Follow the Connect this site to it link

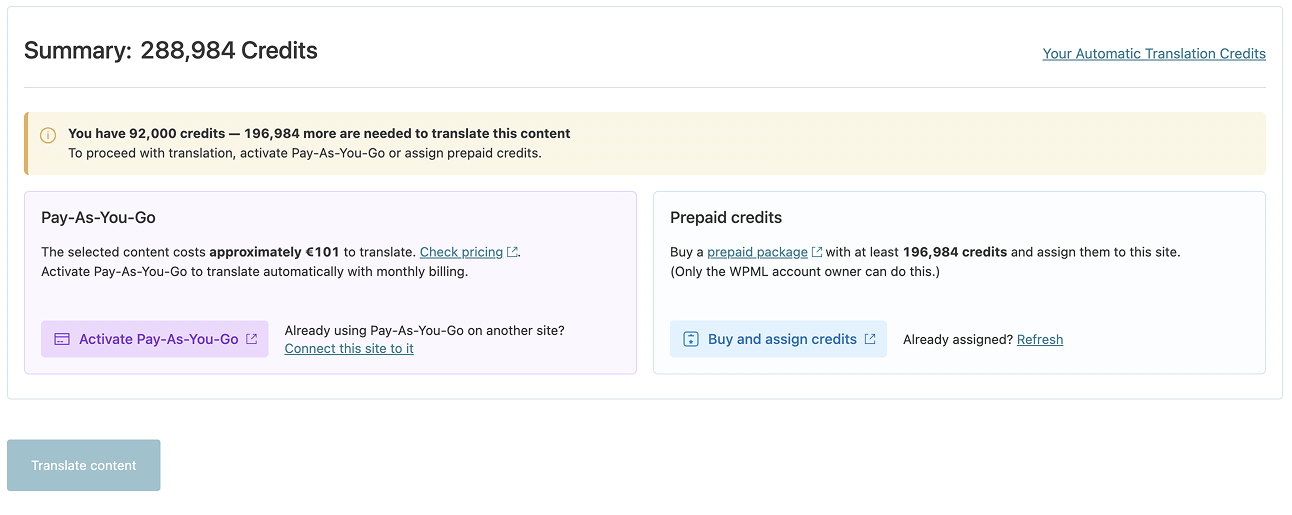point(349,349)
